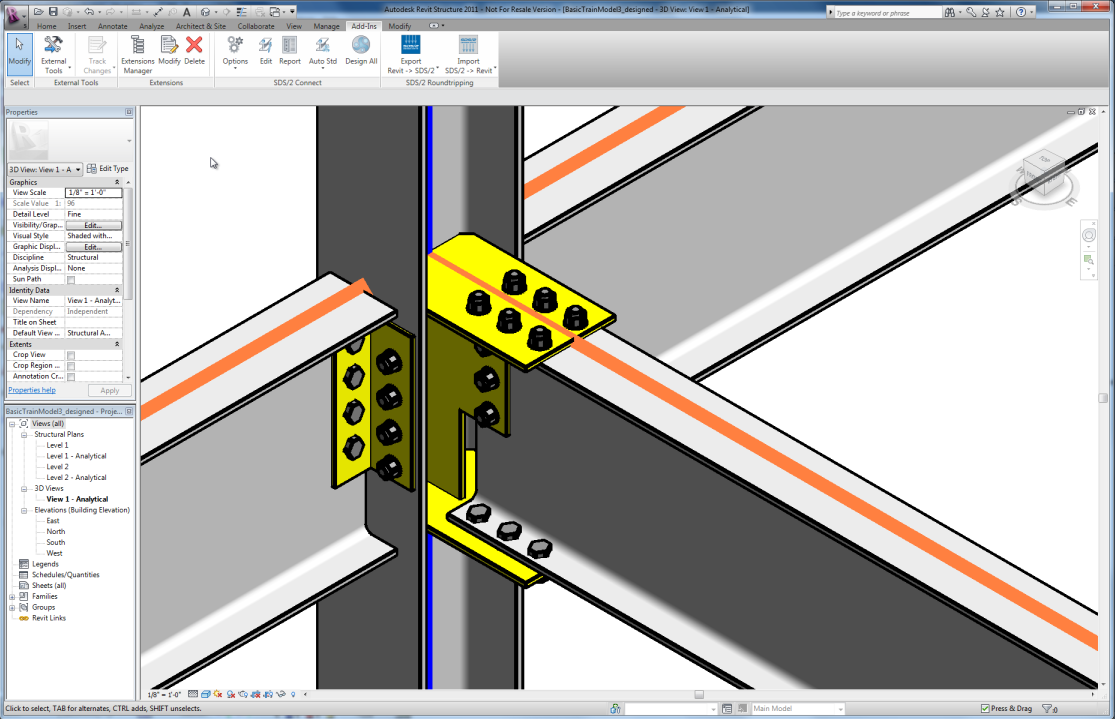Viewport: 1115px width, 719px height.
Task: Open the Extensions Manager tool
Action: (138, 45)
